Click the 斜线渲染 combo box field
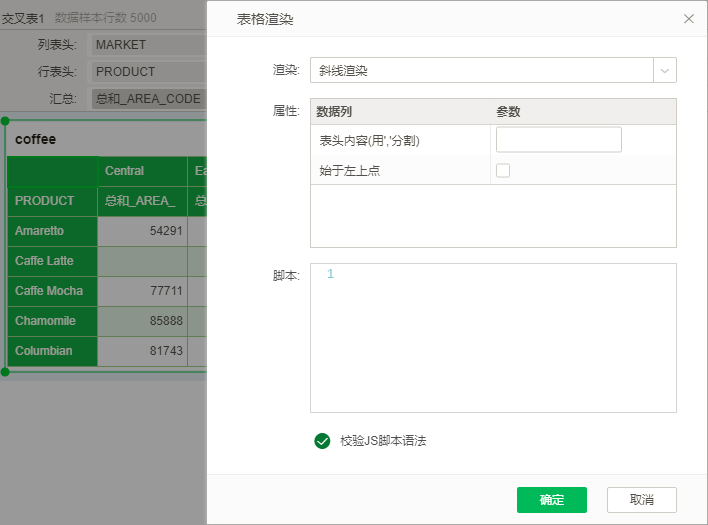 (481, 70)
